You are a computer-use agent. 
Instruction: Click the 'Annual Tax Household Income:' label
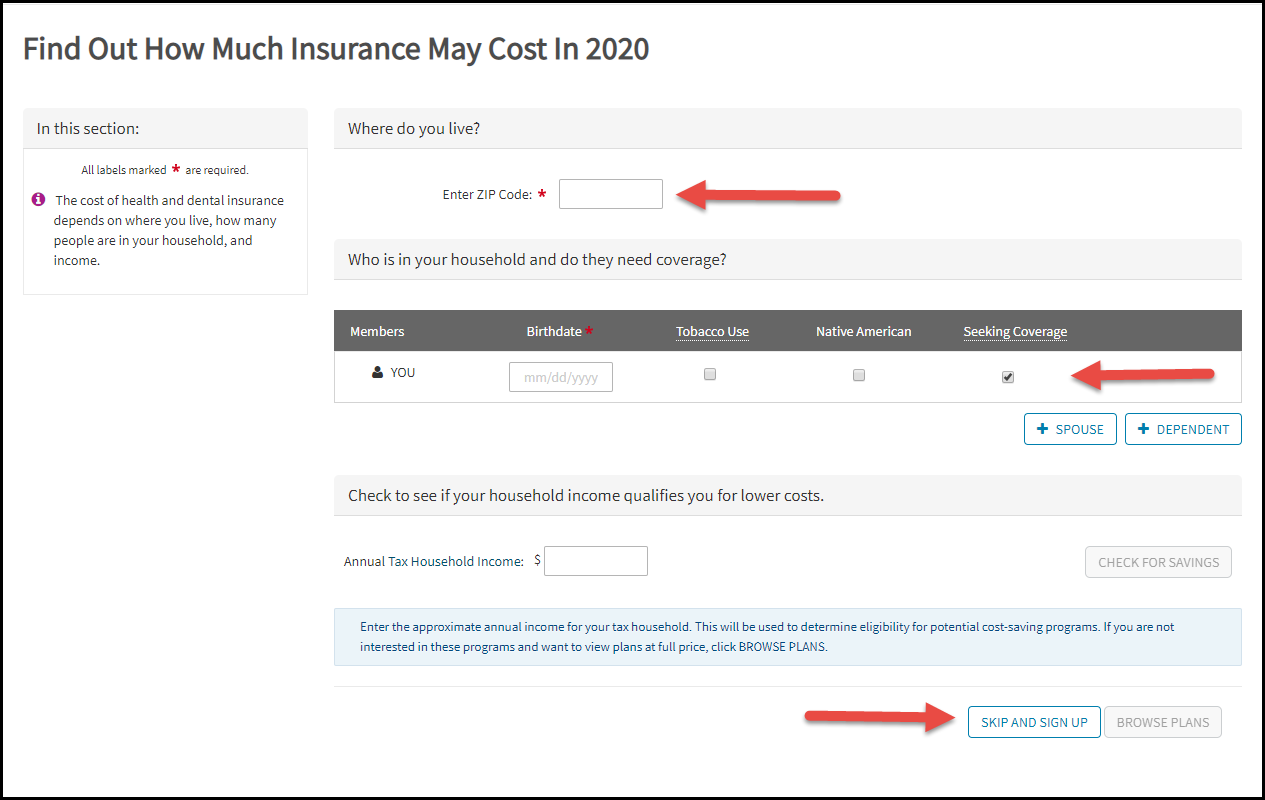(x=434, y=562)
